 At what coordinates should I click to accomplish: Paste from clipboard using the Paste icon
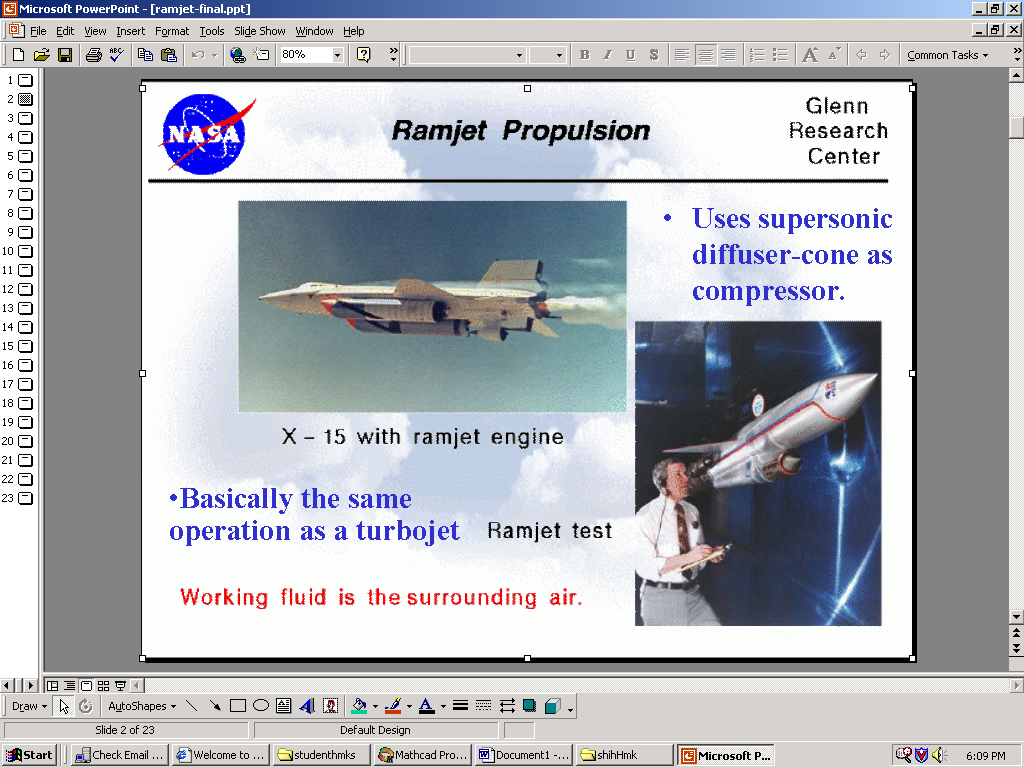click(168, 55)
